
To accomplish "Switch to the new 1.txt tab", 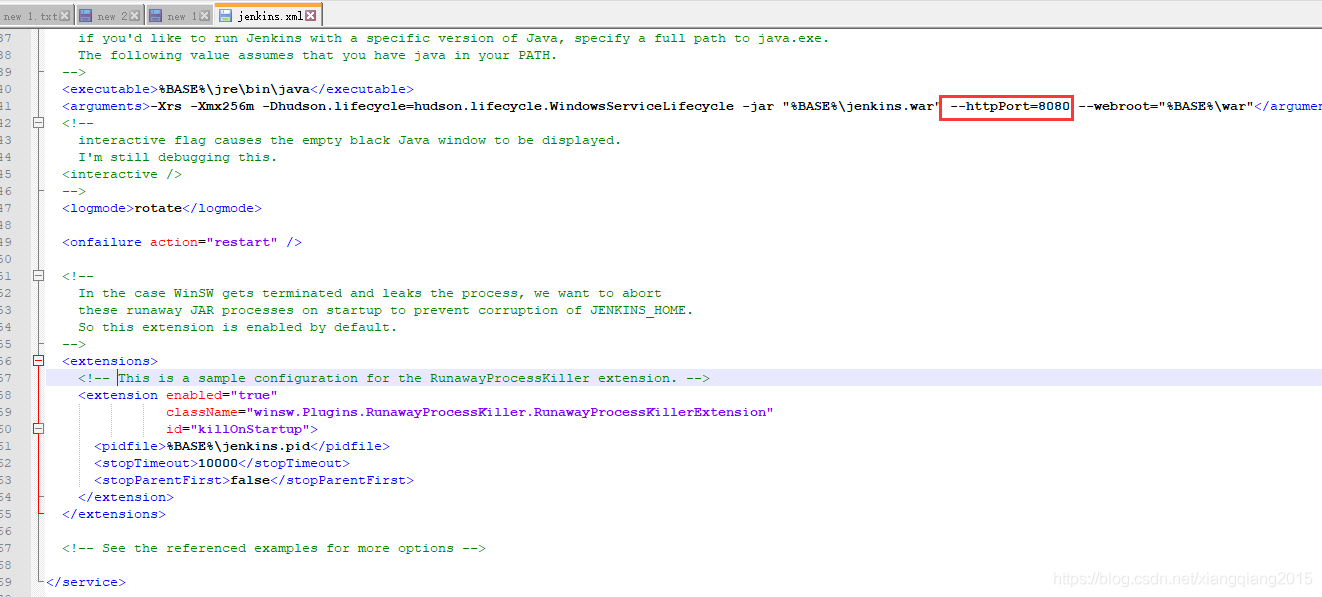I will pos(35,16).
